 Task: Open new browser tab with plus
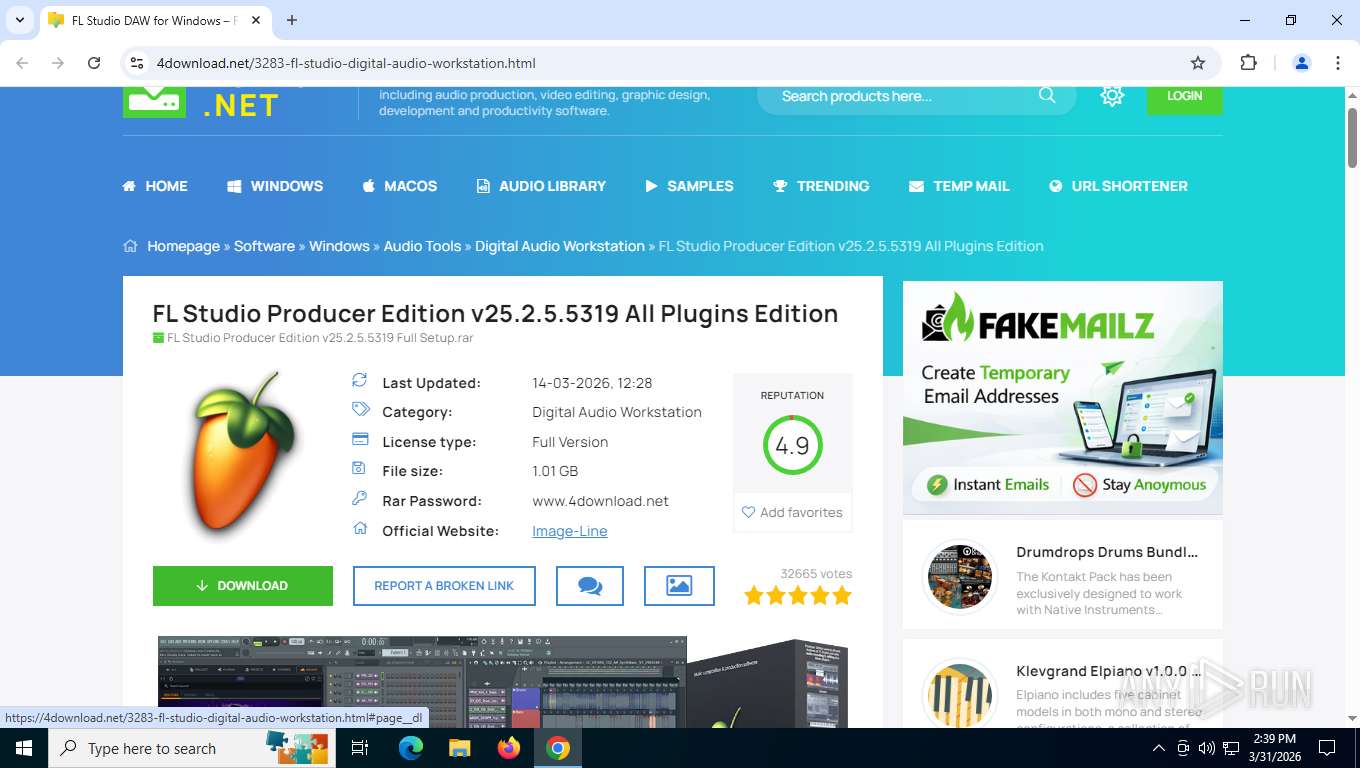point(292,20)
